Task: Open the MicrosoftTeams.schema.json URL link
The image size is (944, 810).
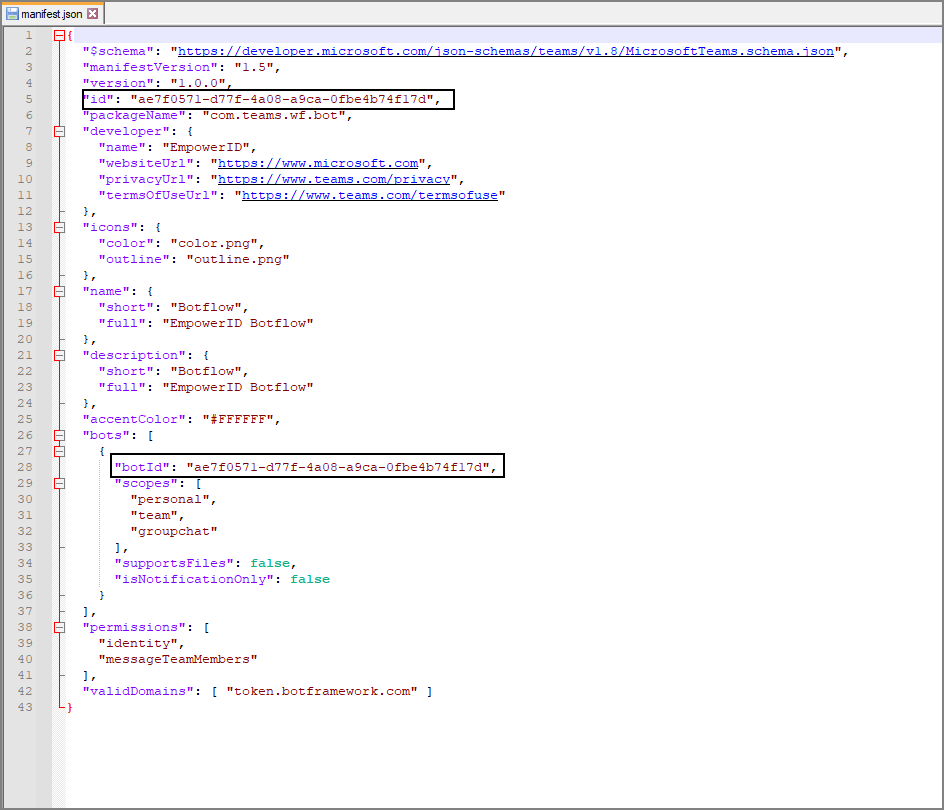Action: (509, 51)
